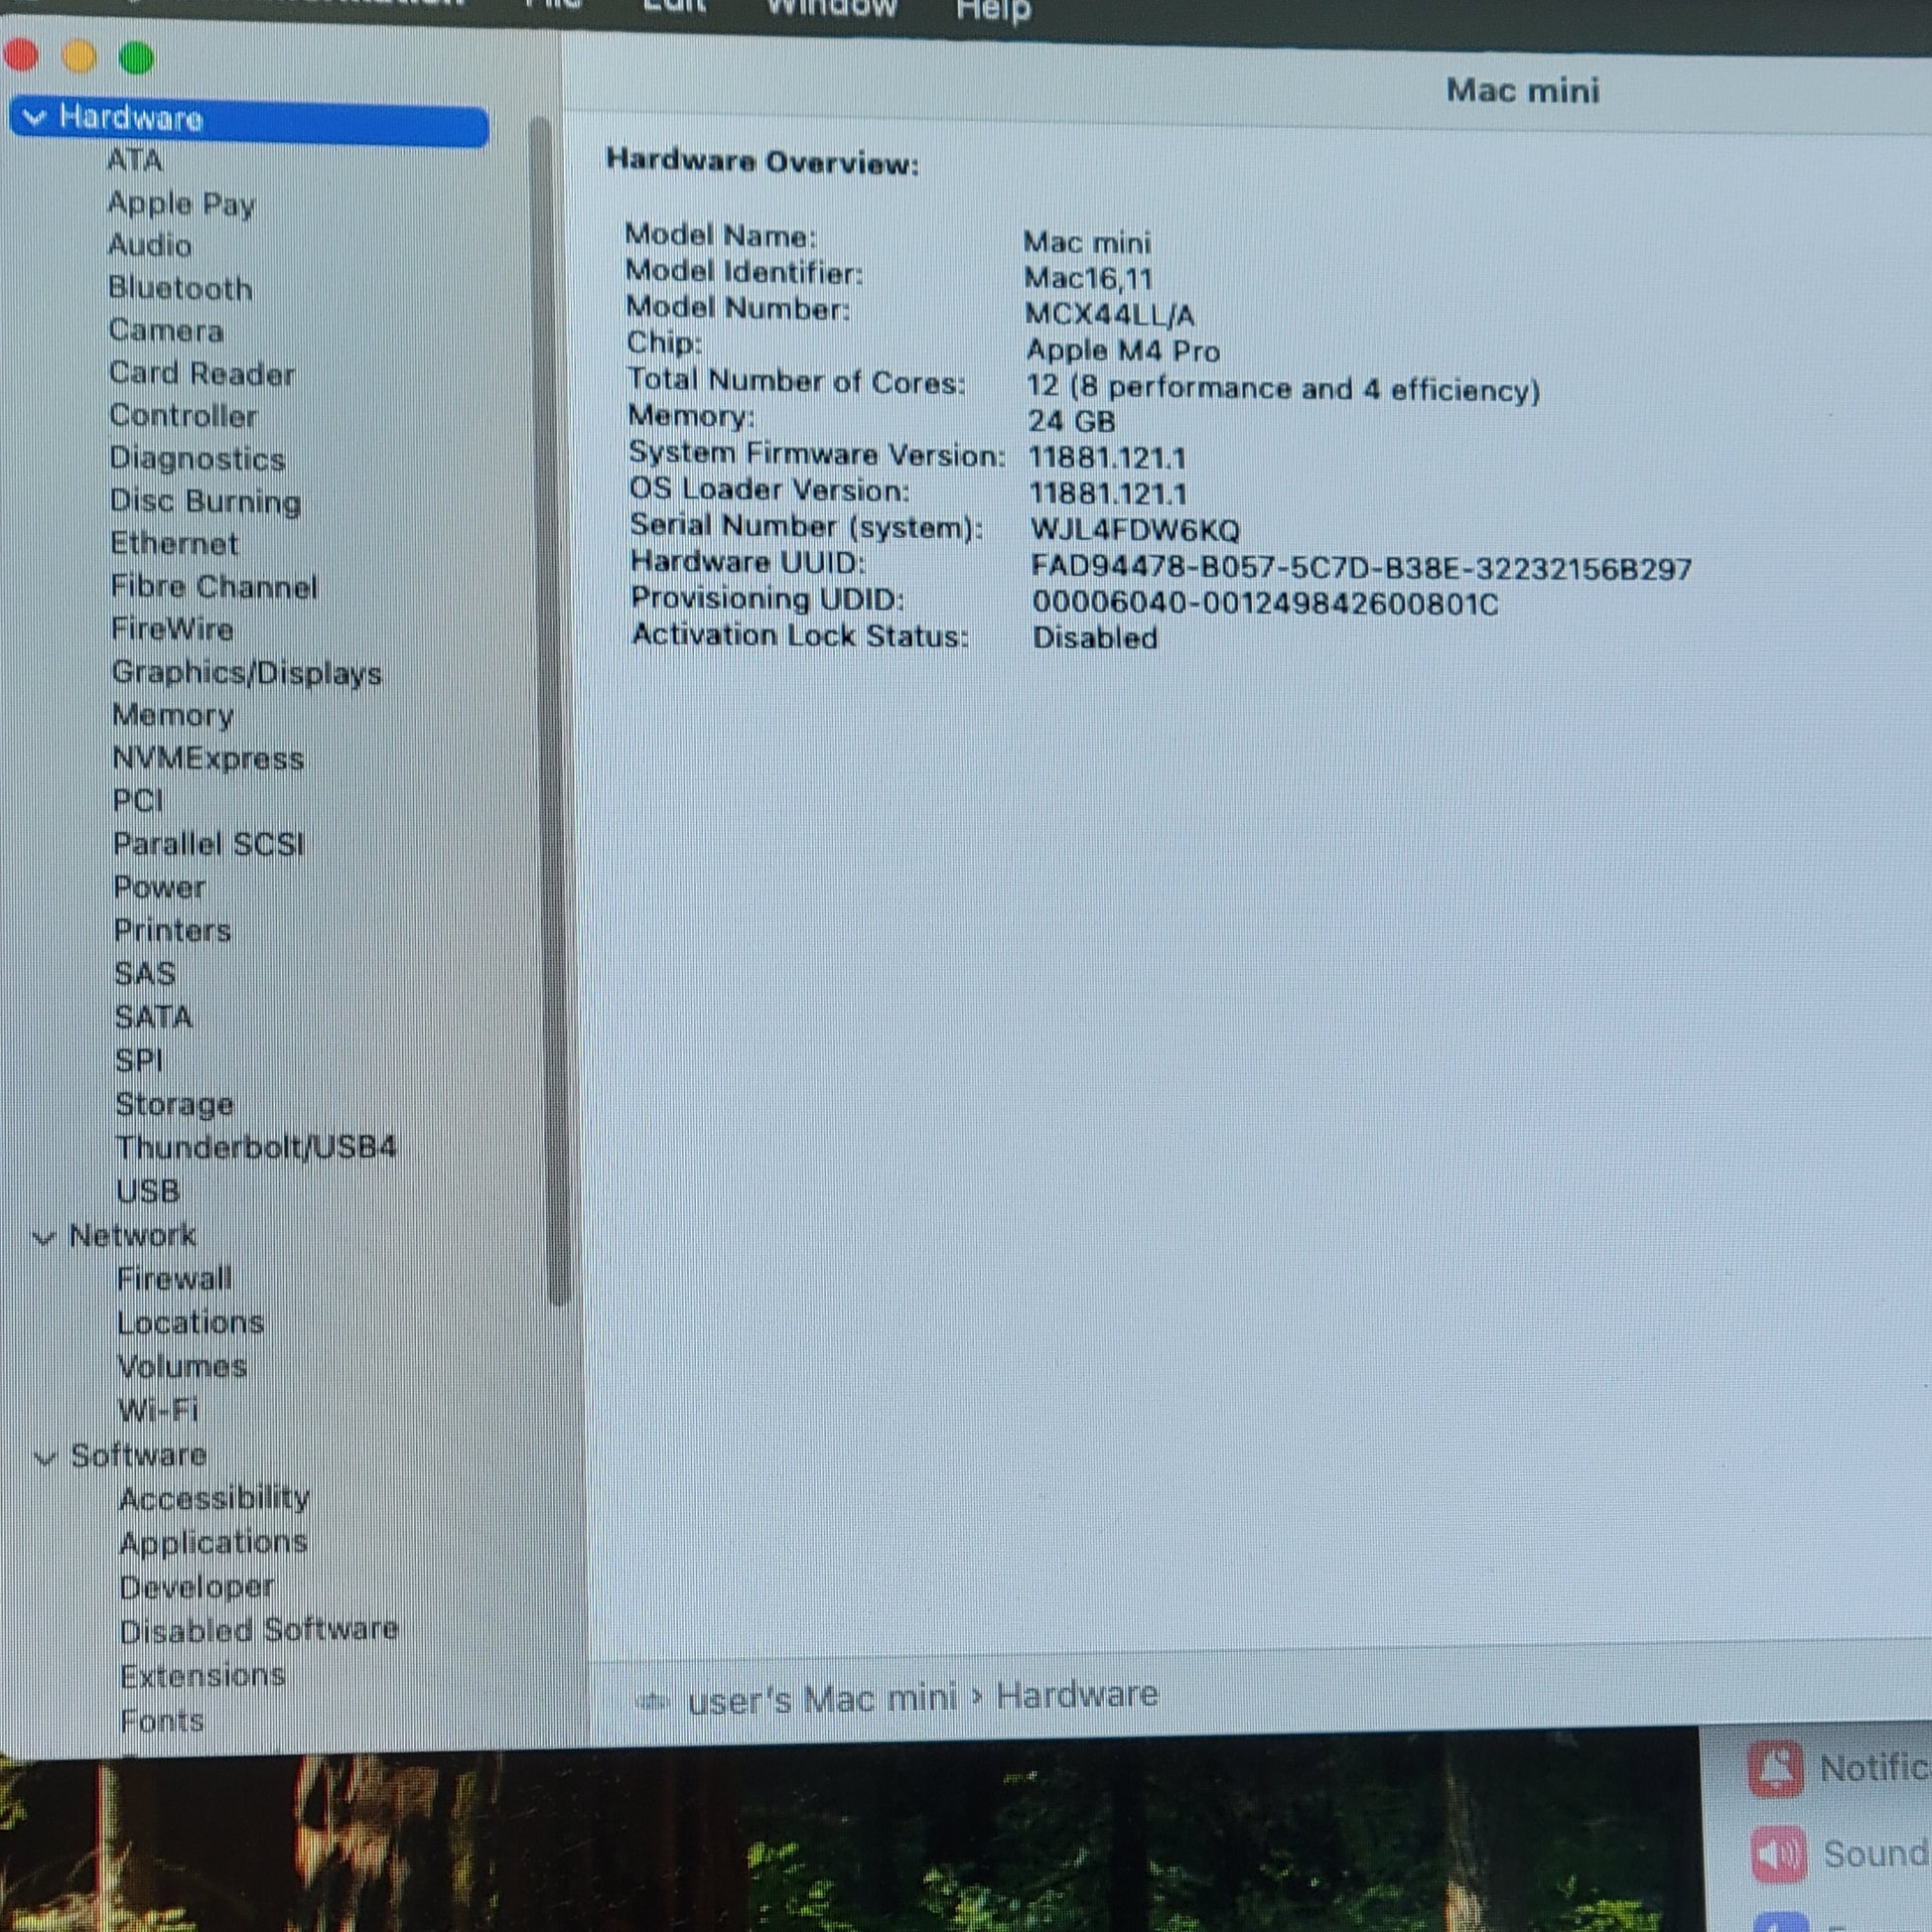Click the serial number value

1134,529
